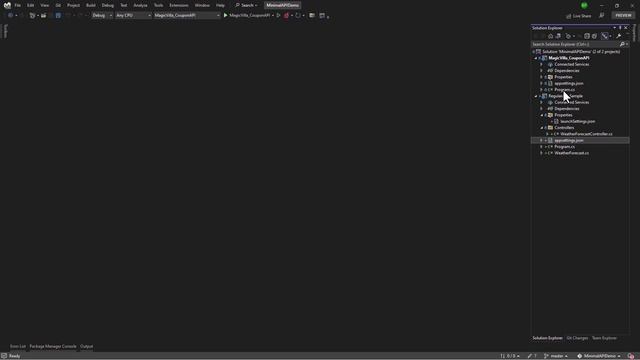Open the Git menu
Viewport: 640px width, 360px height.
pyautogui.click(x=58, y=5)
